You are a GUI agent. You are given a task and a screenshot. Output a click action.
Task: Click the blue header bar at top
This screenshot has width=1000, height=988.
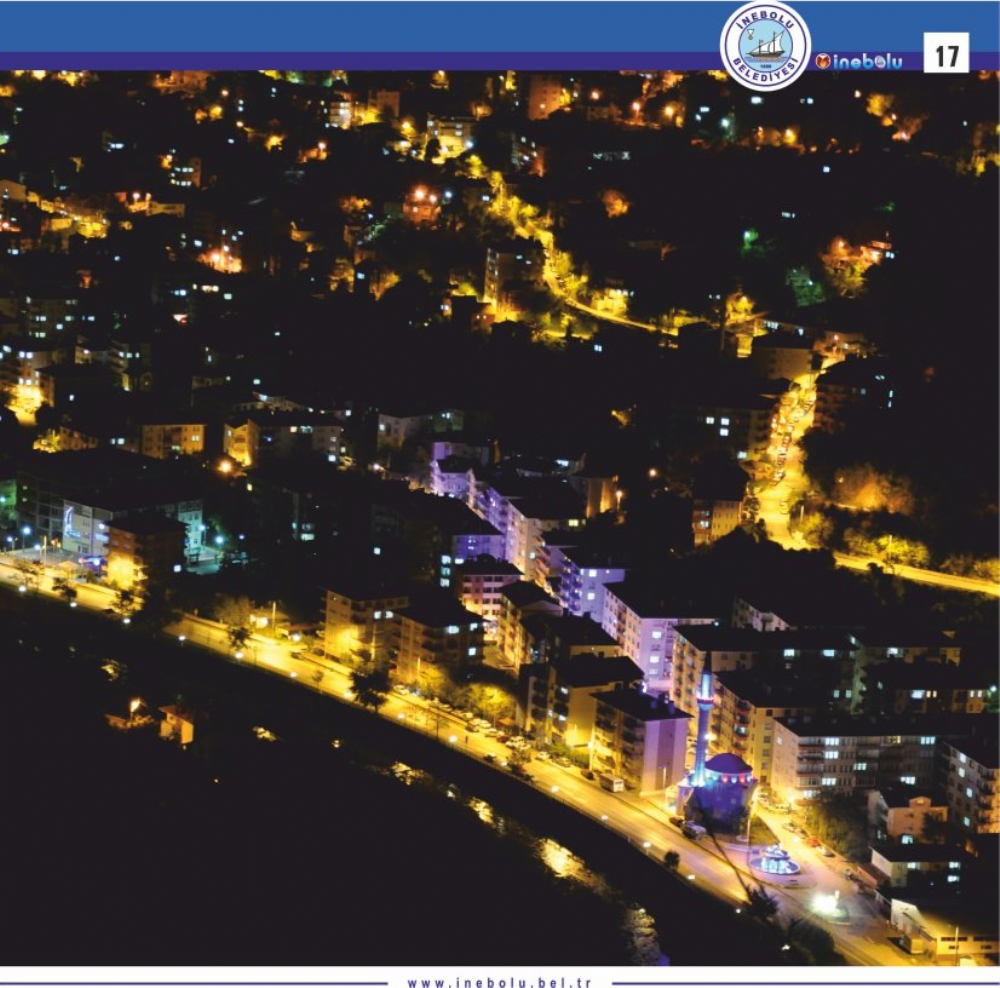pyautogui.click(x=350, y=25)
